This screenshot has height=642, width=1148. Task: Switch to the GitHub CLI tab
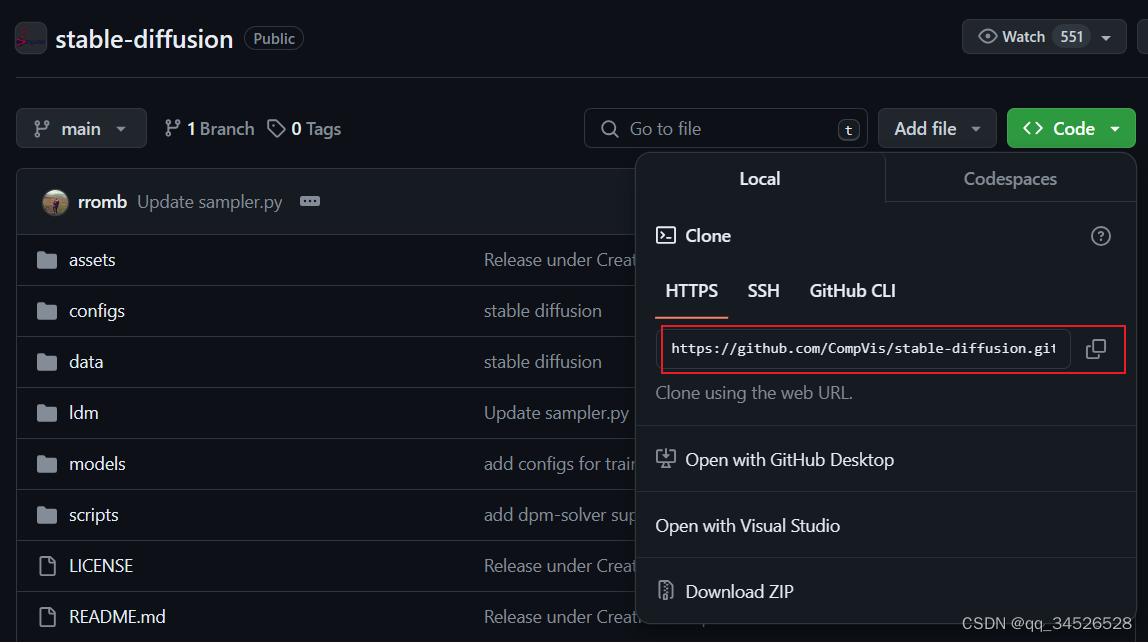[x=852, y=291]
